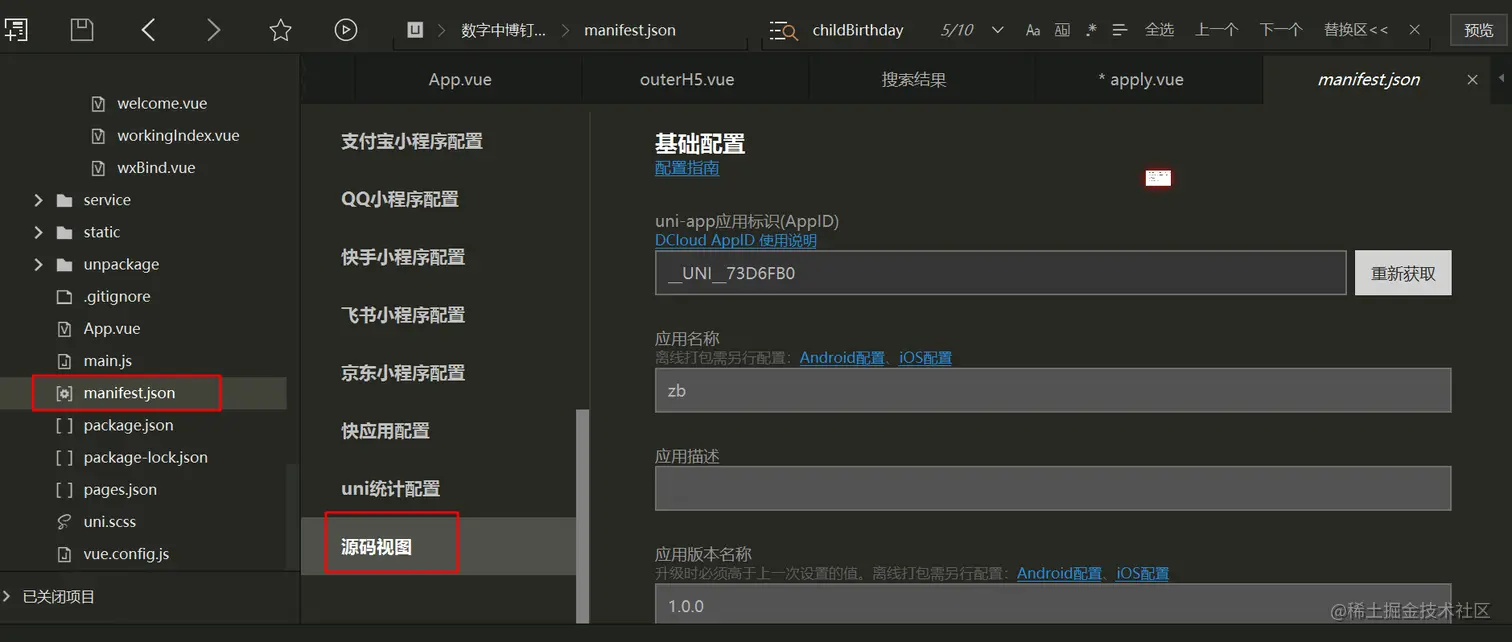
Task: Click the 预览 preview button
Action: pyautogui.click(x=1479, y=30)
